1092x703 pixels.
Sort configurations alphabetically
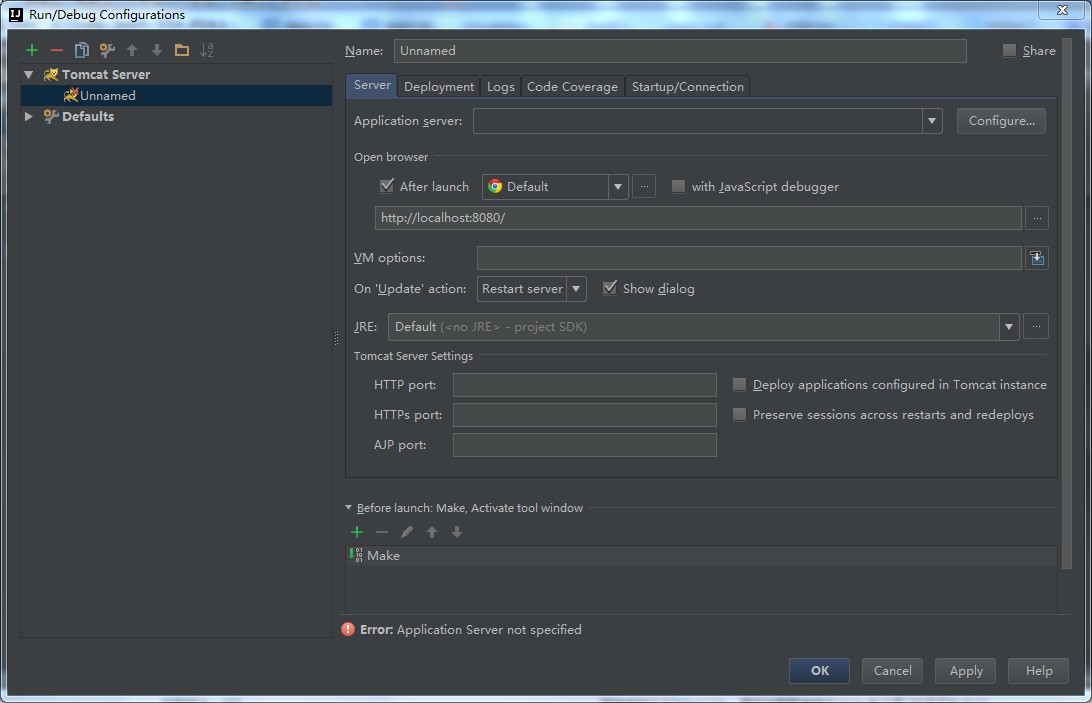pos(207,50)
